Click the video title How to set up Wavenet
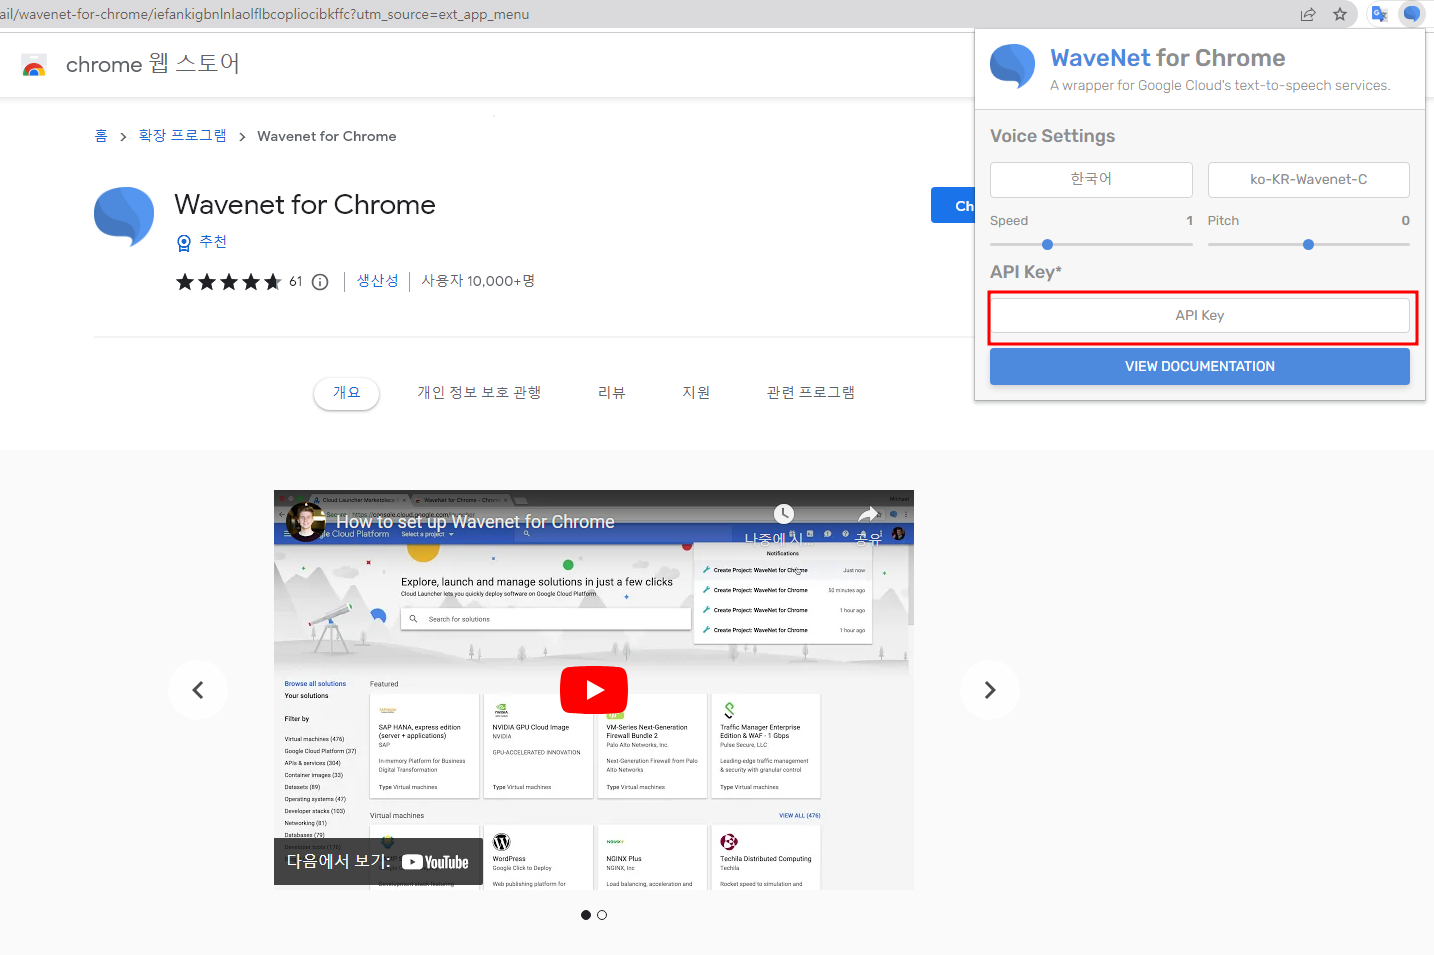This screenshot has height=955, width=1434. [475, 522]
